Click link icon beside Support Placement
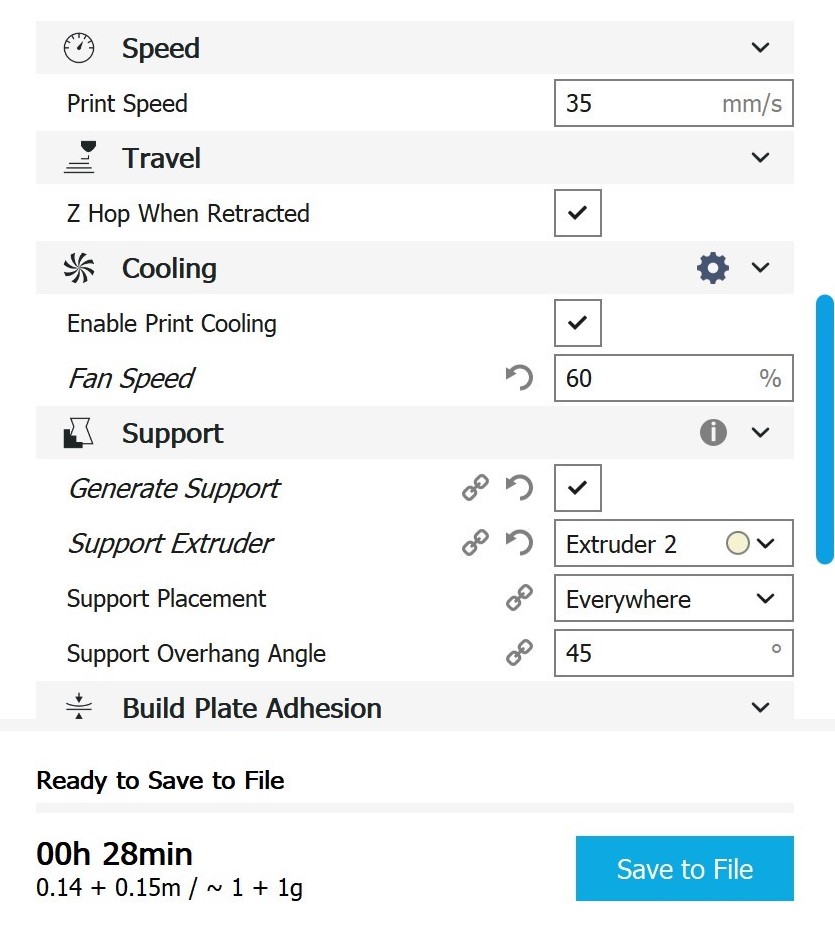Image resolution: width=835 pixels, height=931 pixels. click(518, 599)
